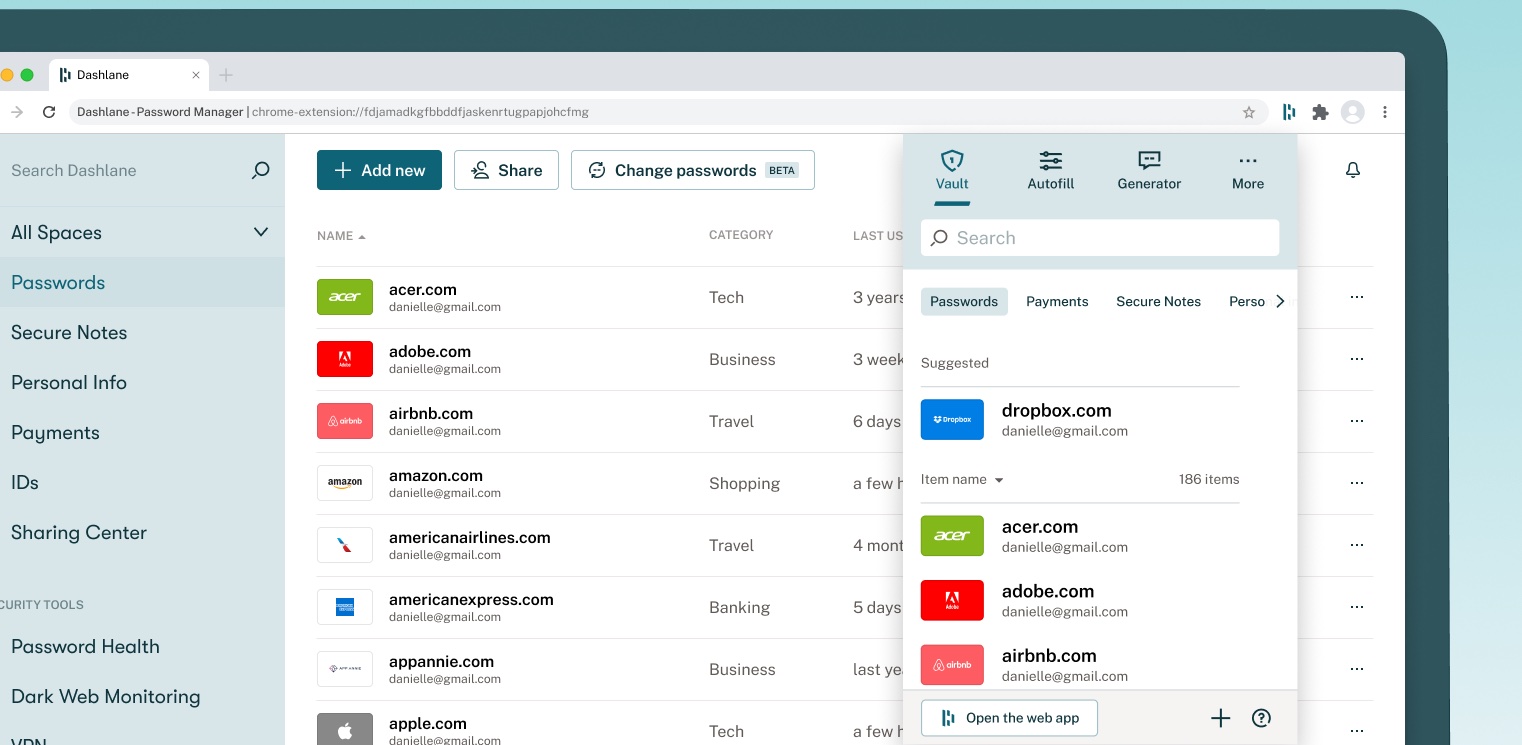Open IDs in the sidebar
Screen dimensions: 1522x745
[25, 482]
